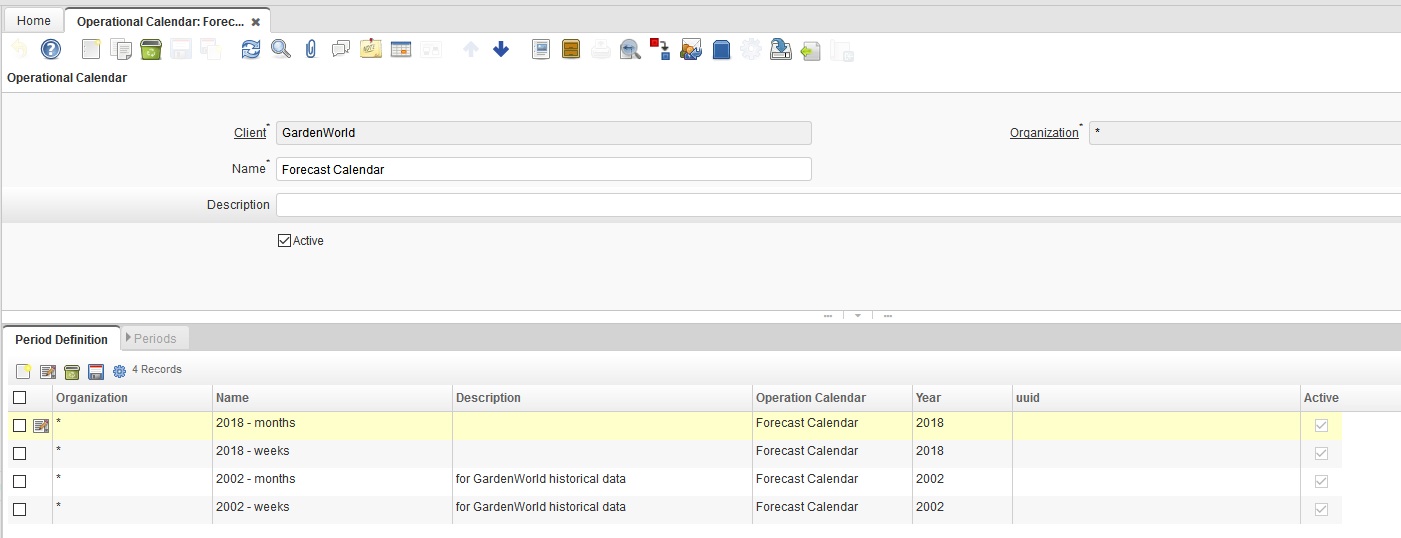Open the Find record magnifier icon
1401x538 pixels.
pos(281,49)
